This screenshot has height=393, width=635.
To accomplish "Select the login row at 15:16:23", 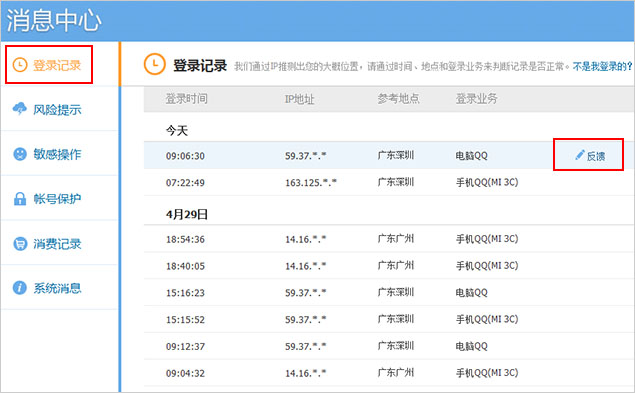I will (x=389, y=293).
